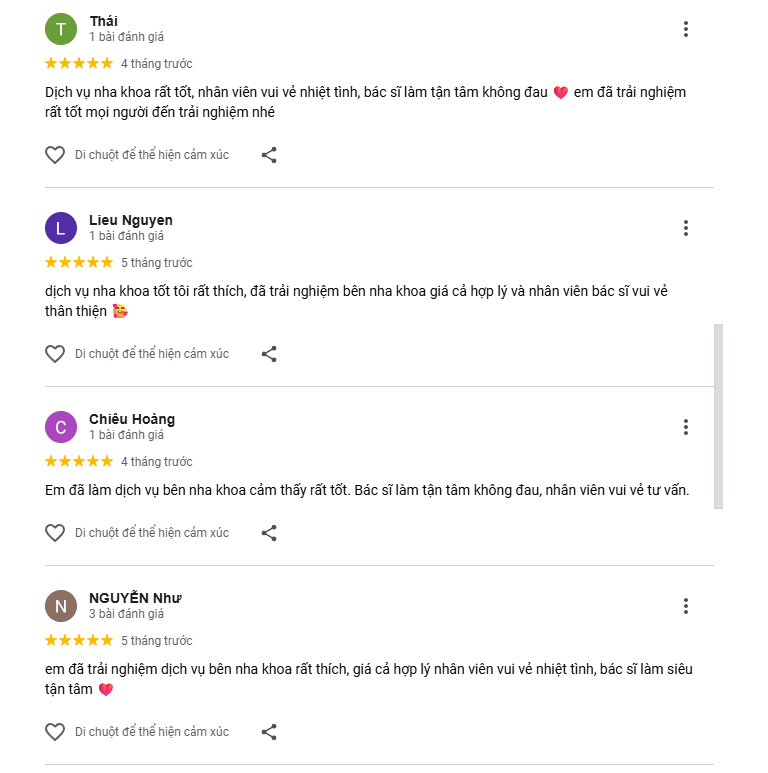Click Lieu Nguyen's purple avatar
This screenshot has height=773, width=768.
pos(61,228)
